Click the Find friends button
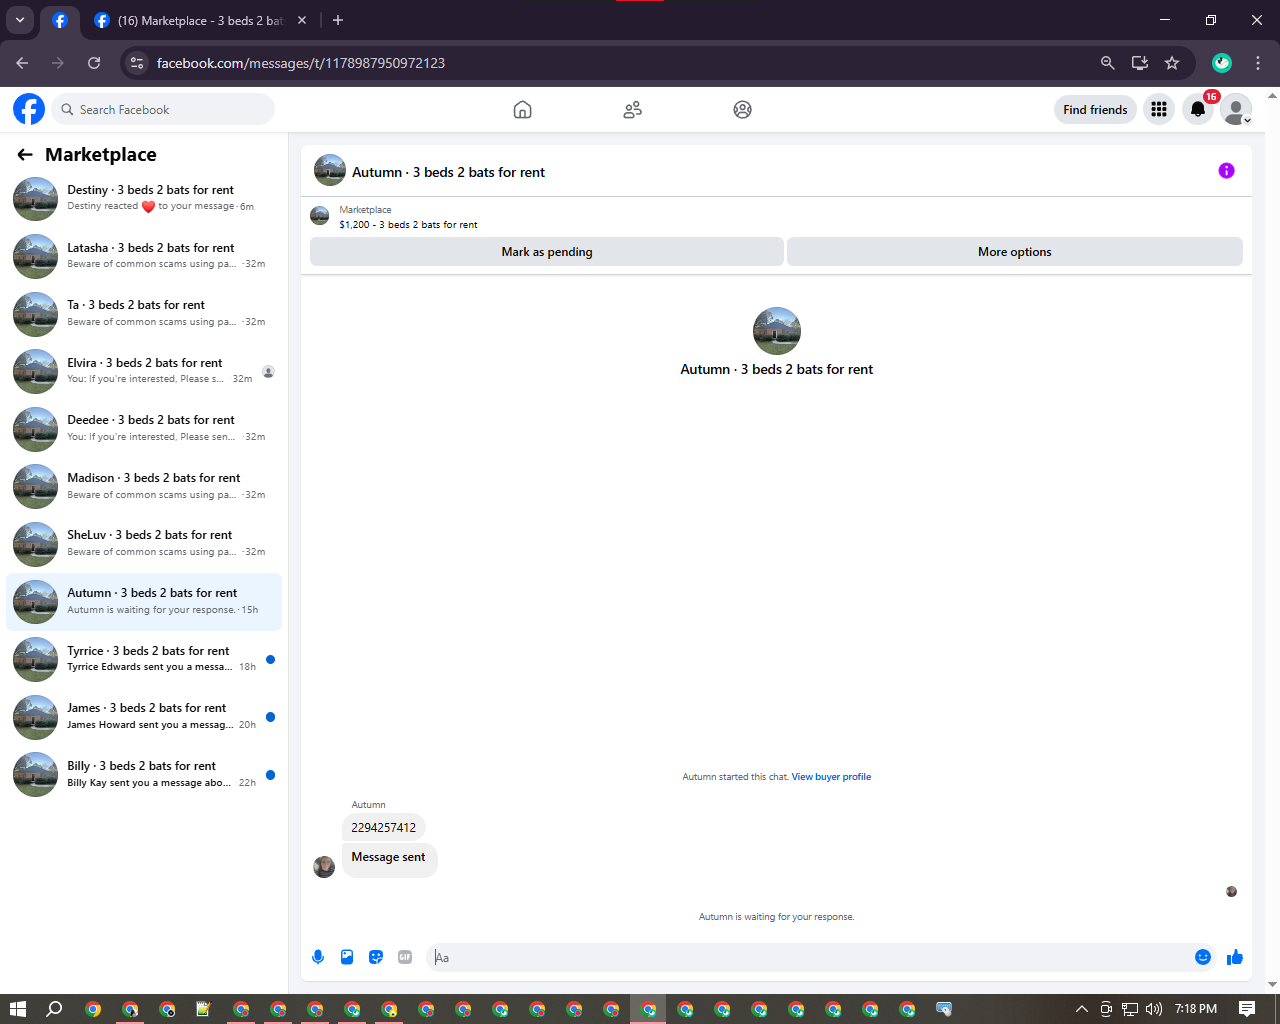Image resolution: width=1280 pixels, height=1024 pixels. coord(1095,110)
